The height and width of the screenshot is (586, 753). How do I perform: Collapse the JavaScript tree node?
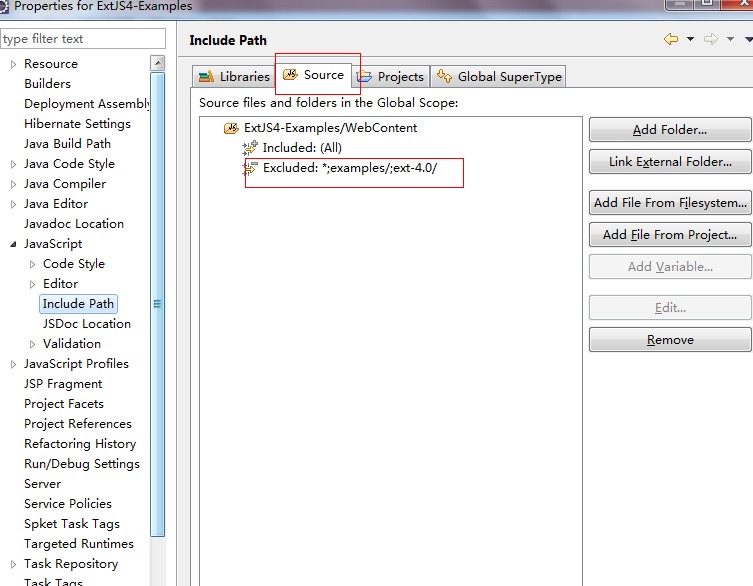pos(13,244)
